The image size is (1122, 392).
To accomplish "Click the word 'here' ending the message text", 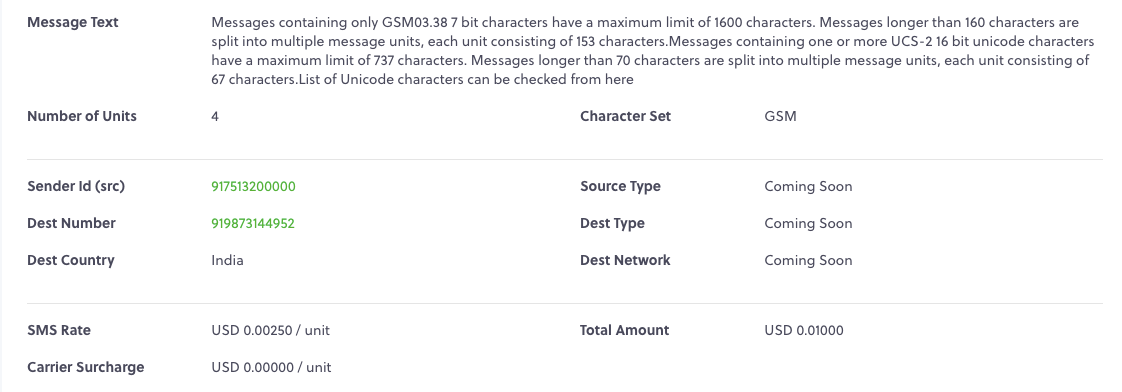I will coord(619,80).
